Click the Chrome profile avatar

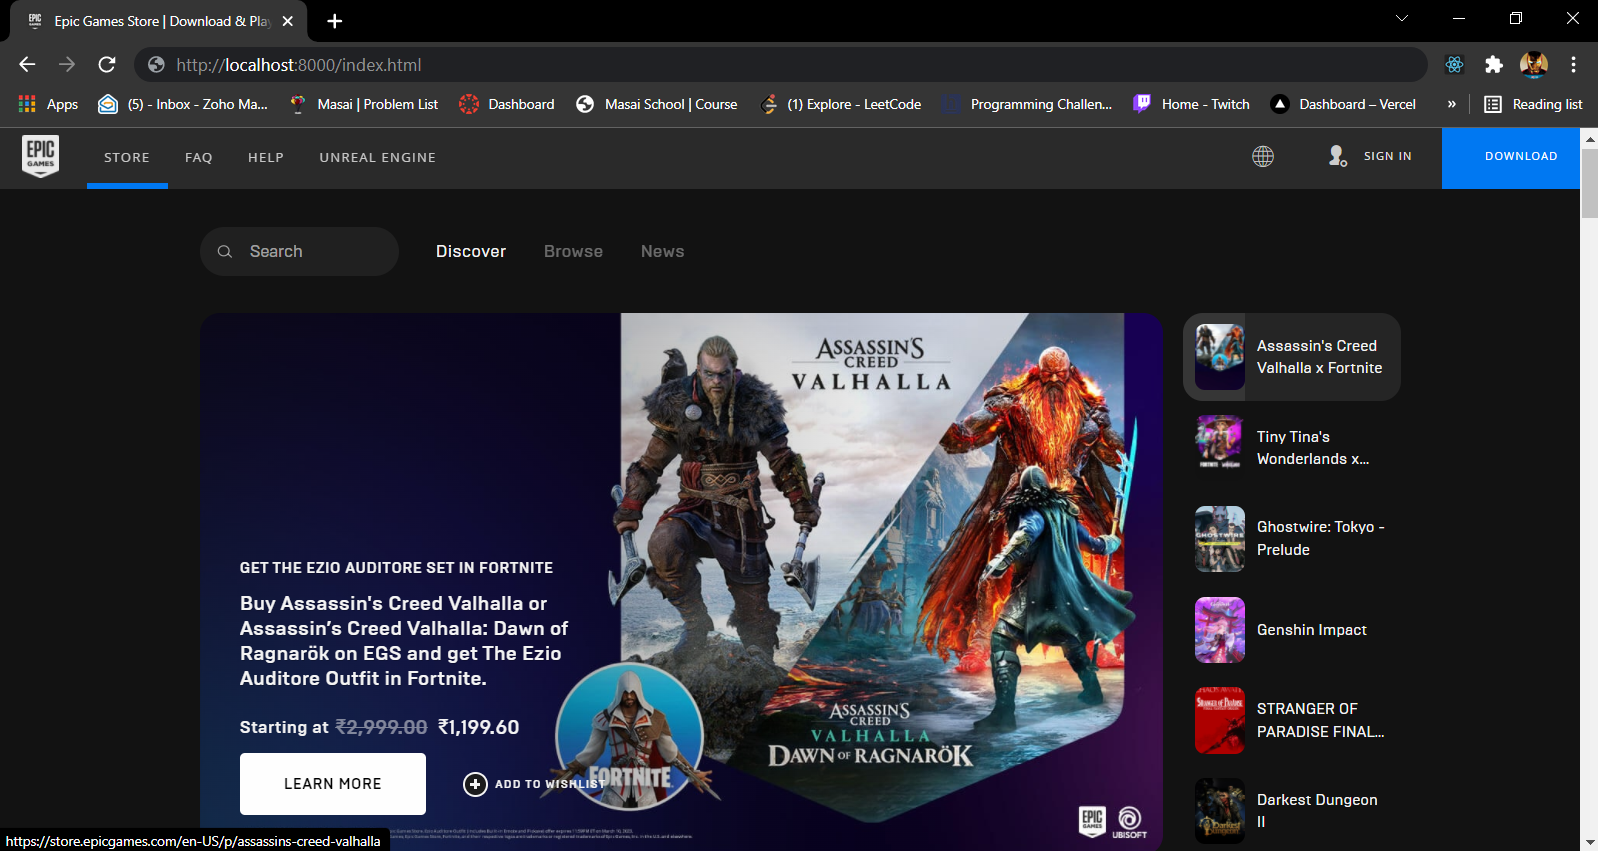[1534, 65]
